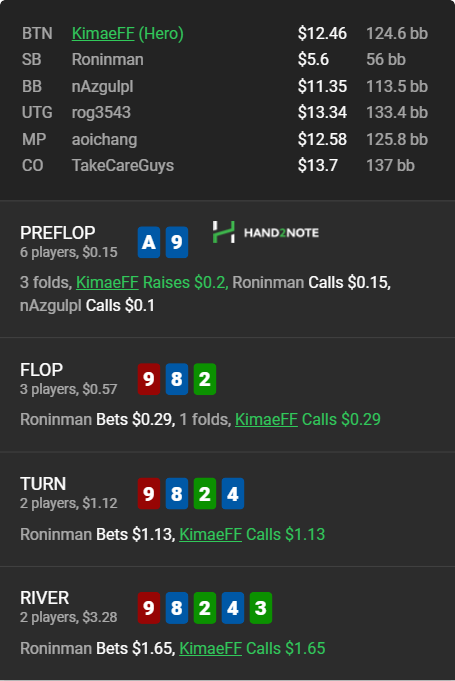Image resolution: width=455 pixels, height=681 pixels.
Task: Click the green 2 card in turn row
Action: (204, 493)
